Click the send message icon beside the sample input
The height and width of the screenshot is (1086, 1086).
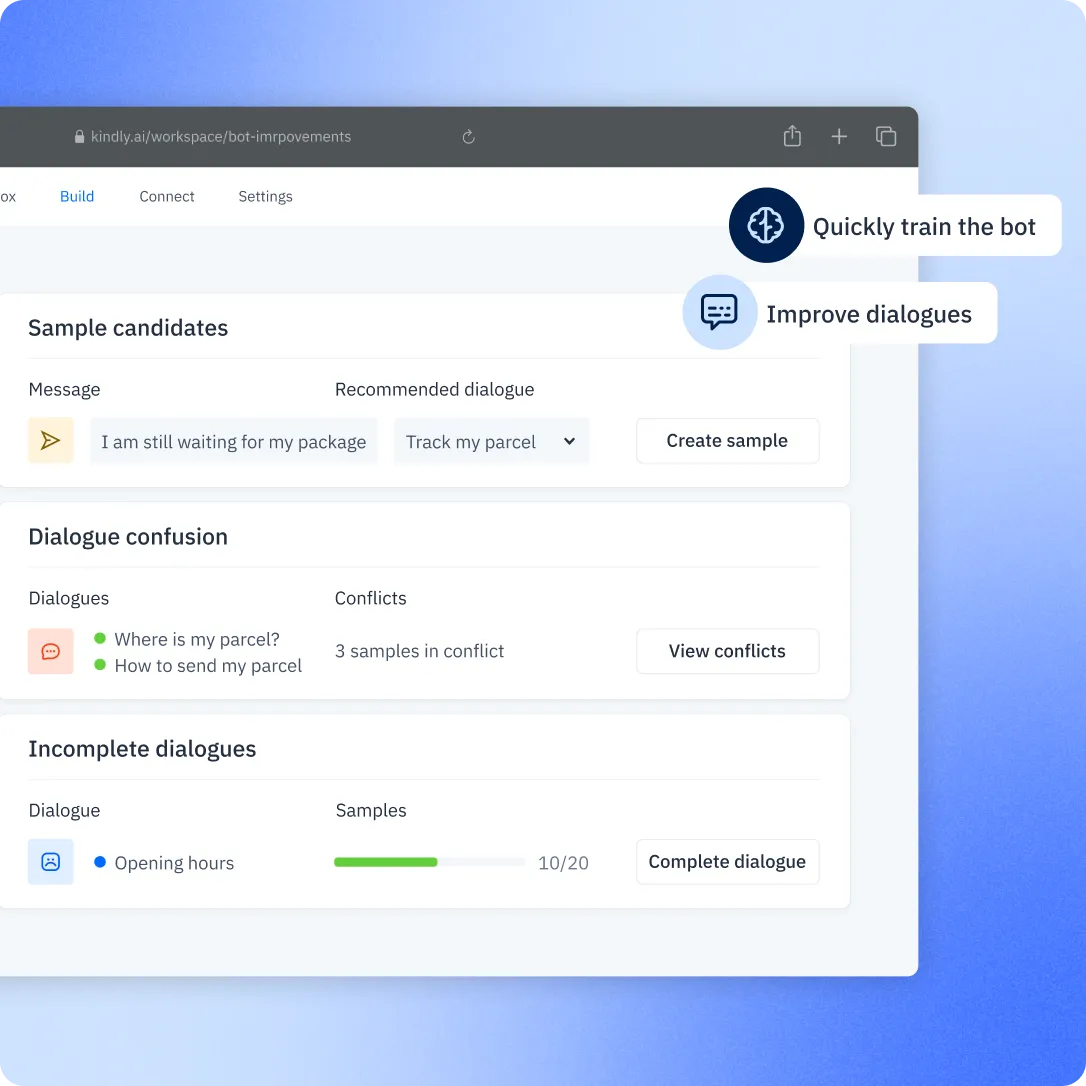[50, 440]
